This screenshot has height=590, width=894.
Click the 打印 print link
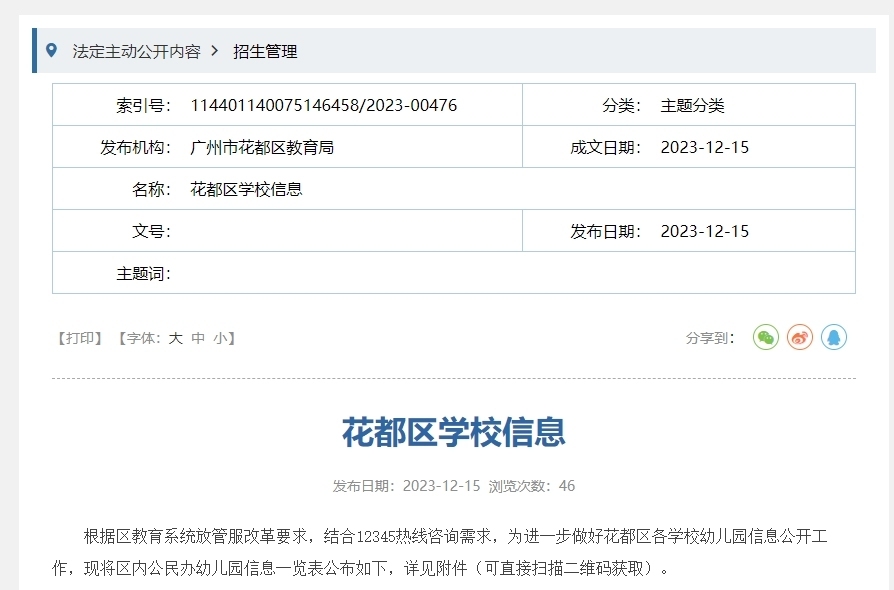pos(81,338)
